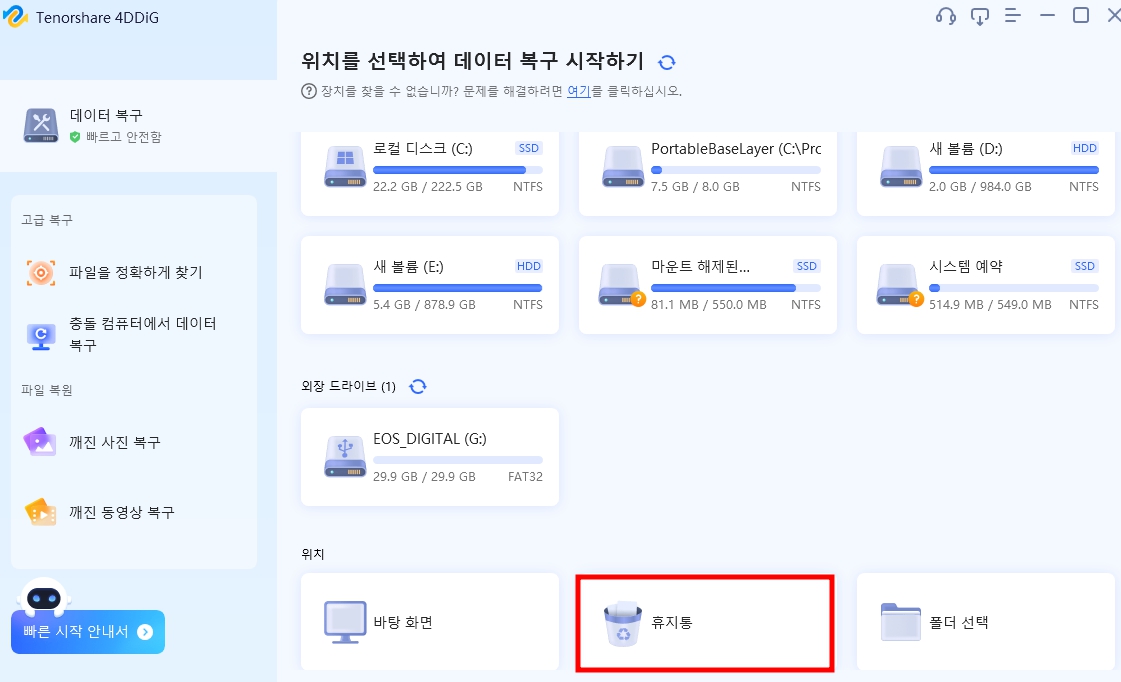Click the refresh icon next to the main heading

[x=666, y=62]
